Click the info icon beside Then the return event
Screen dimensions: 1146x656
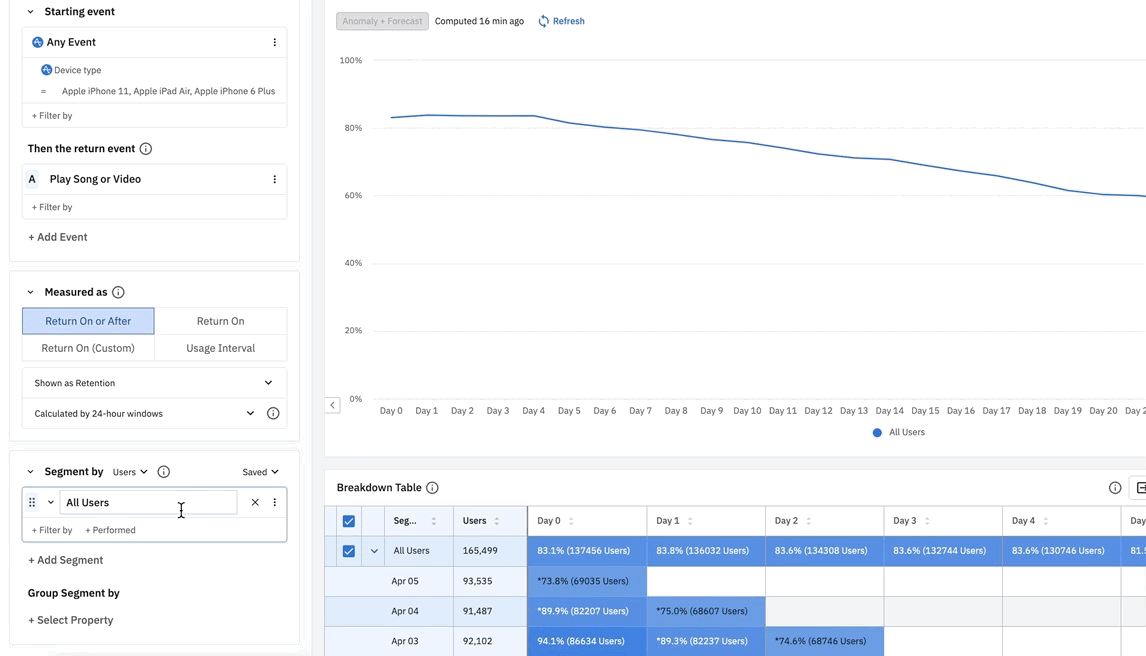click(146, 149)
